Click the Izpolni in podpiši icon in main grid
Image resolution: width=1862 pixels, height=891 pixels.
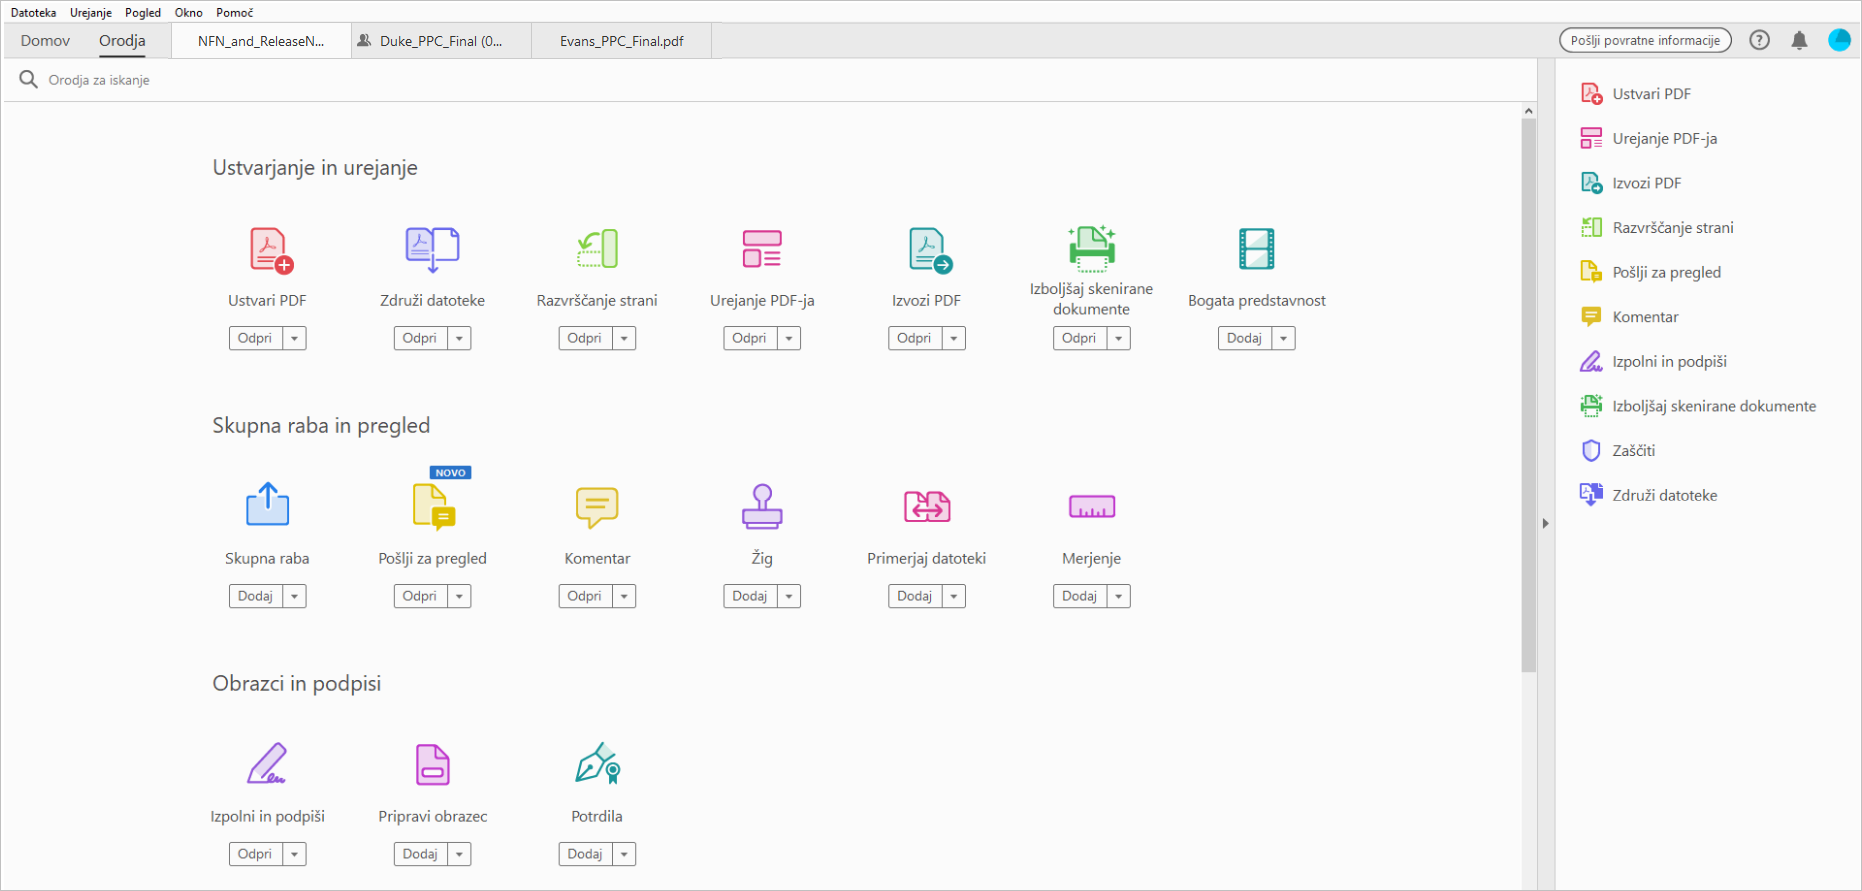pos(267,763)
